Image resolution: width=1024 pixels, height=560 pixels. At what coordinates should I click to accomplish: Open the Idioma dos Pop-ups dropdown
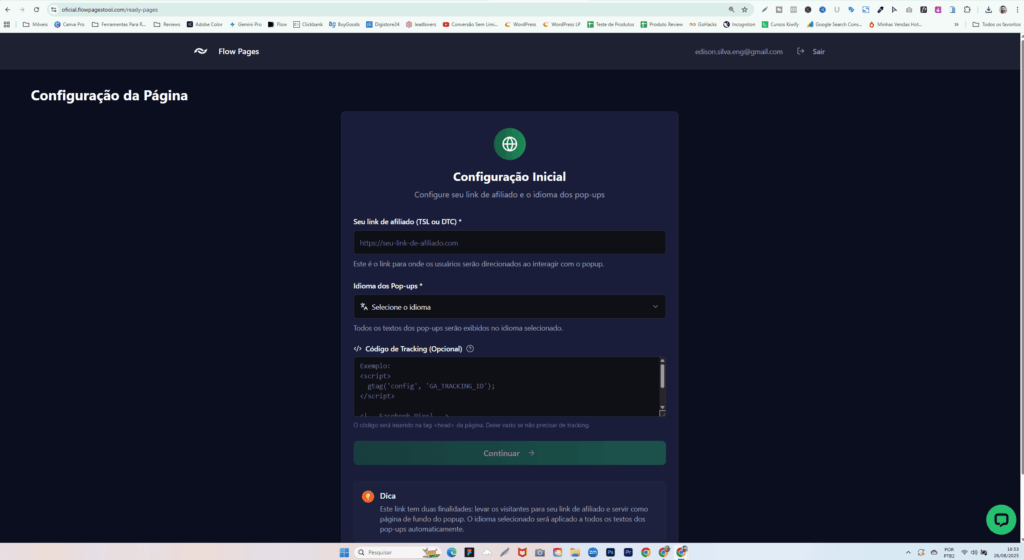point(509,307)
